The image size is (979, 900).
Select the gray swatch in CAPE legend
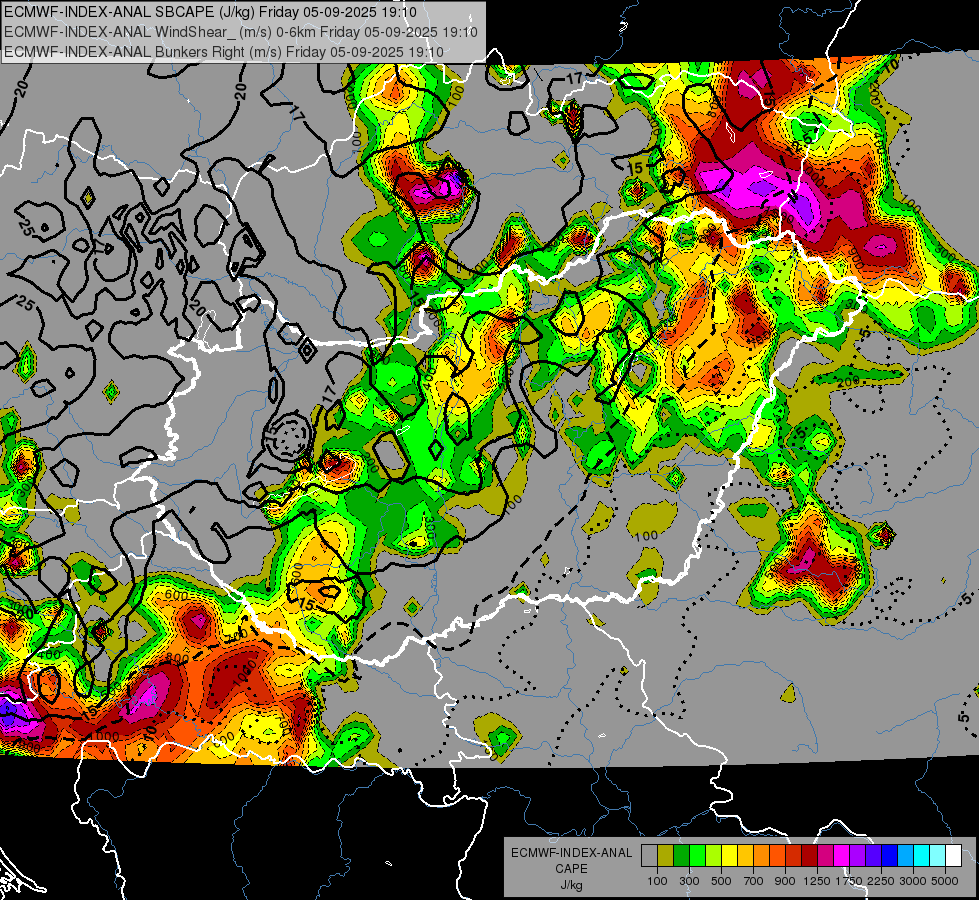[649, 856]
